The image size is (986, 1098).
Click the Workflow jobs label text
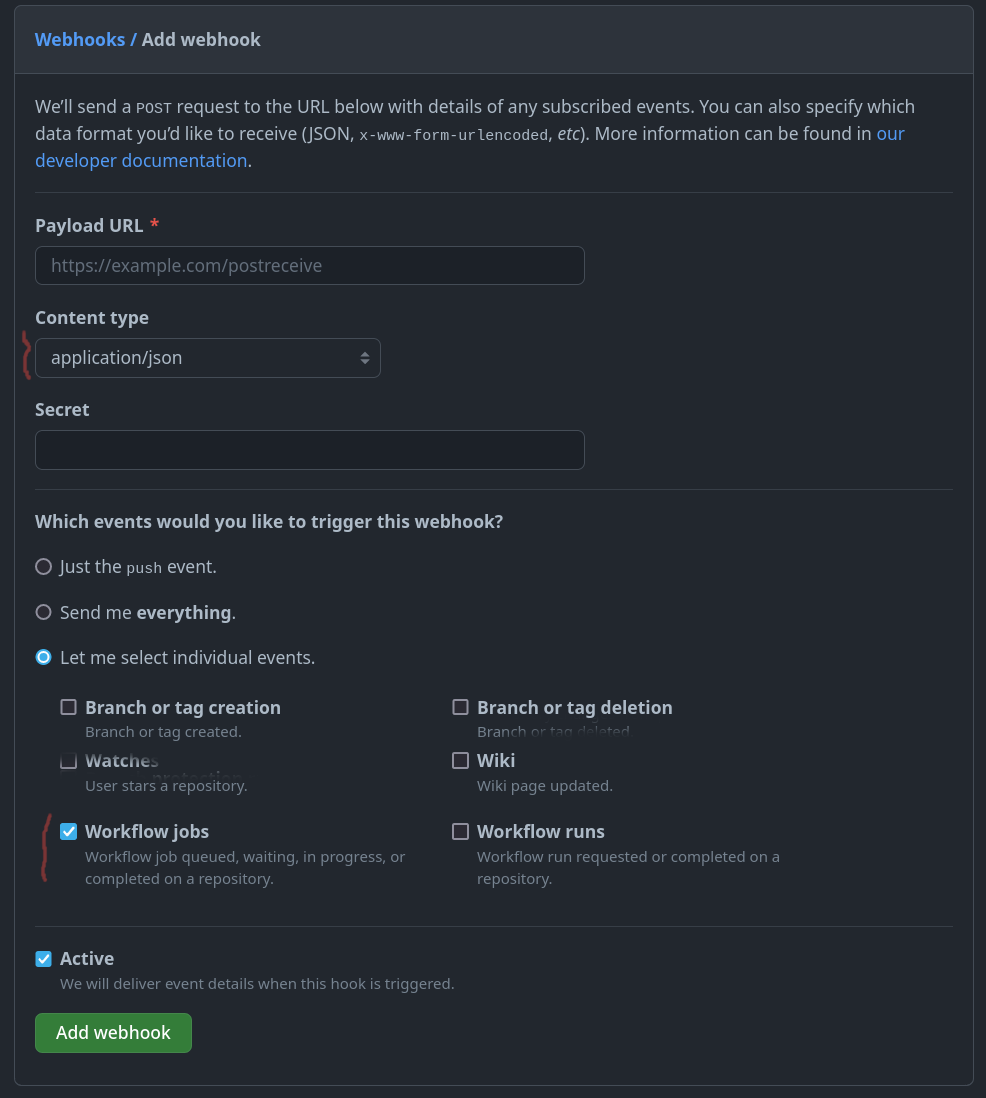click(x=147, y=832)
